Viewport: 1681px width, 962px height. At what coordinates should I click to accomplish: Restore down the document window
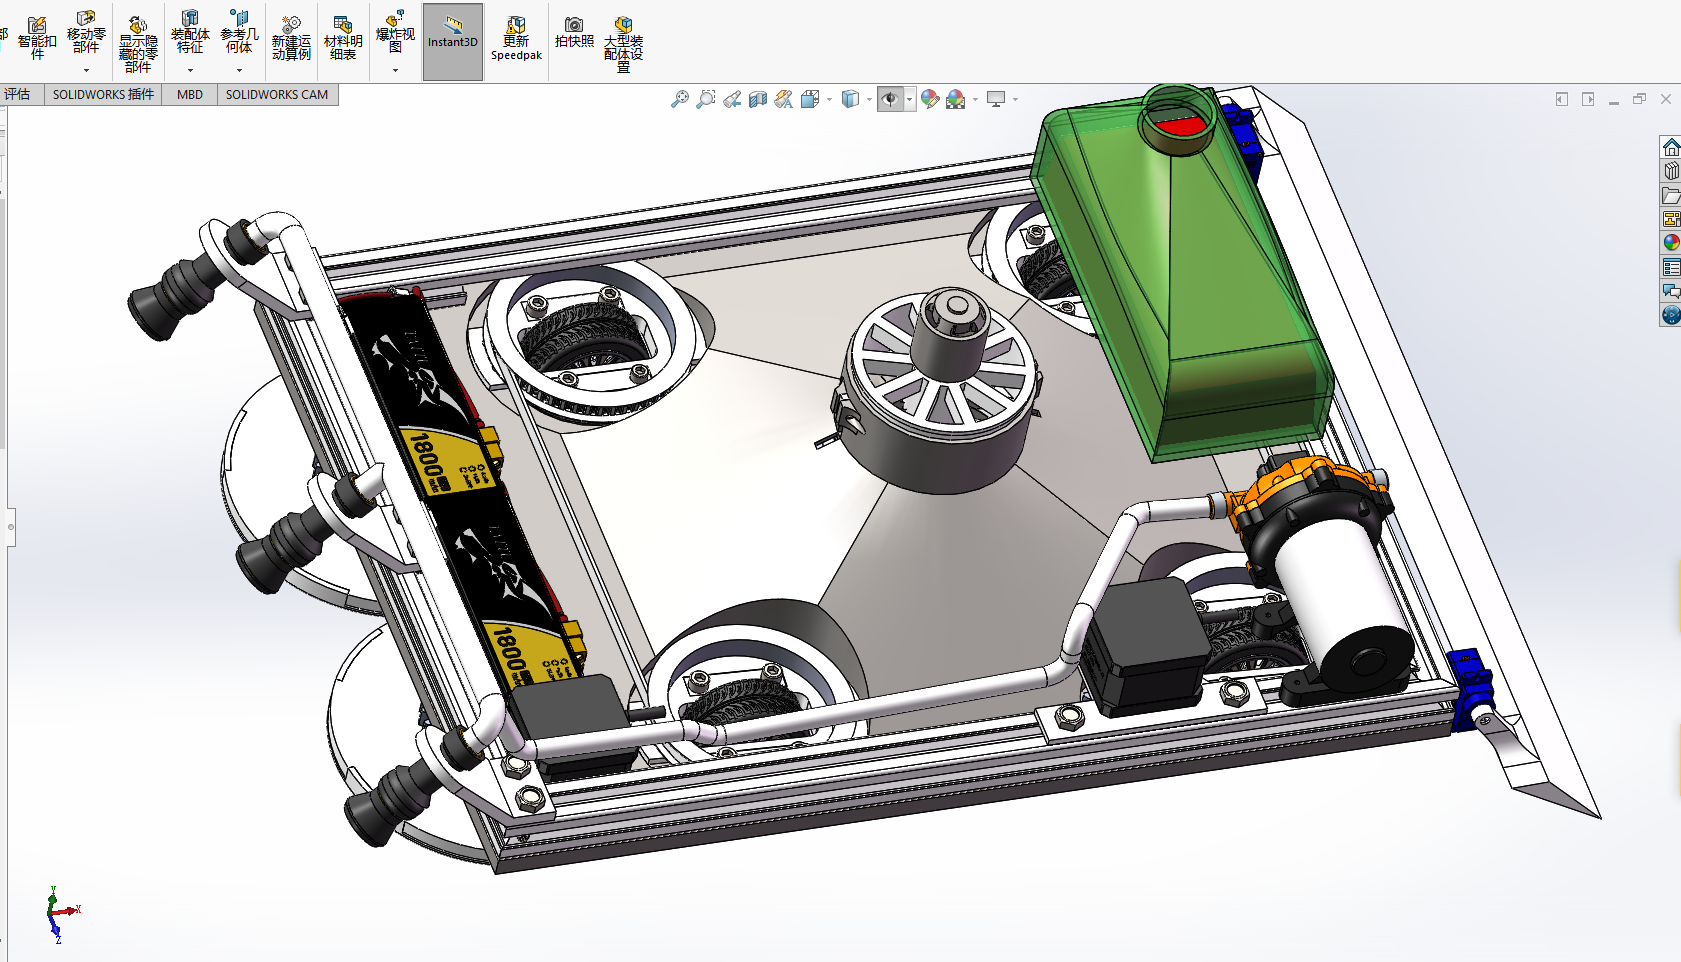click(x=1640, y=99)
